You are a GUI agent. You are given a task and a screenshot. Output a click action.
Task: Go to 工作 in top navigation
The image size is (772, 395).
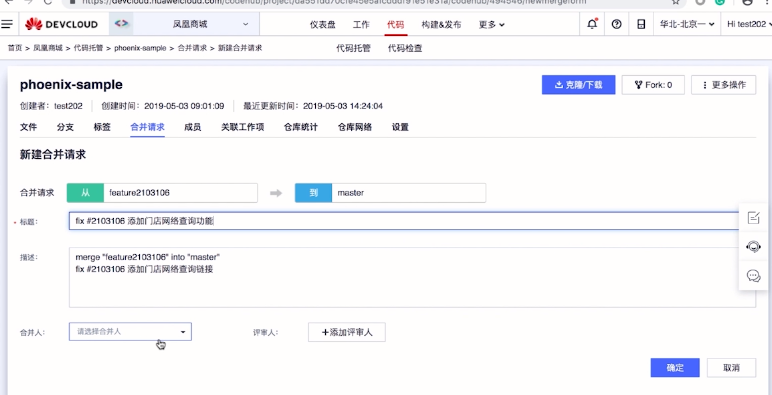[361, 25]
